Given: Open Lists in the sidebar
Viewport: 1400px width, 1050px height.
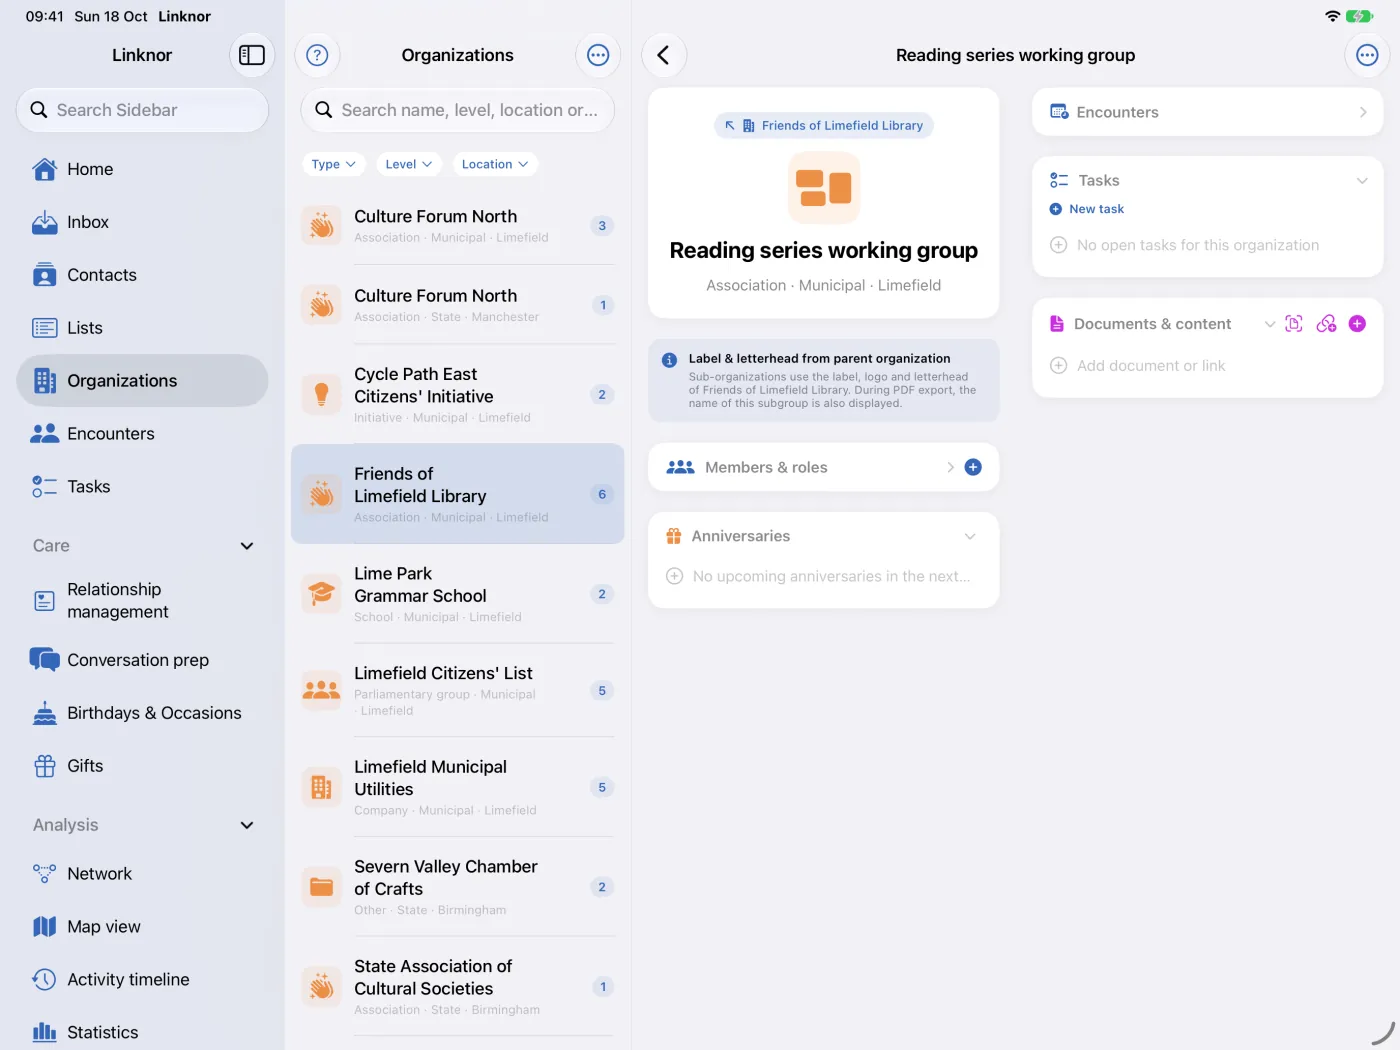Looking at the screenshot, I should click(142, 328).
